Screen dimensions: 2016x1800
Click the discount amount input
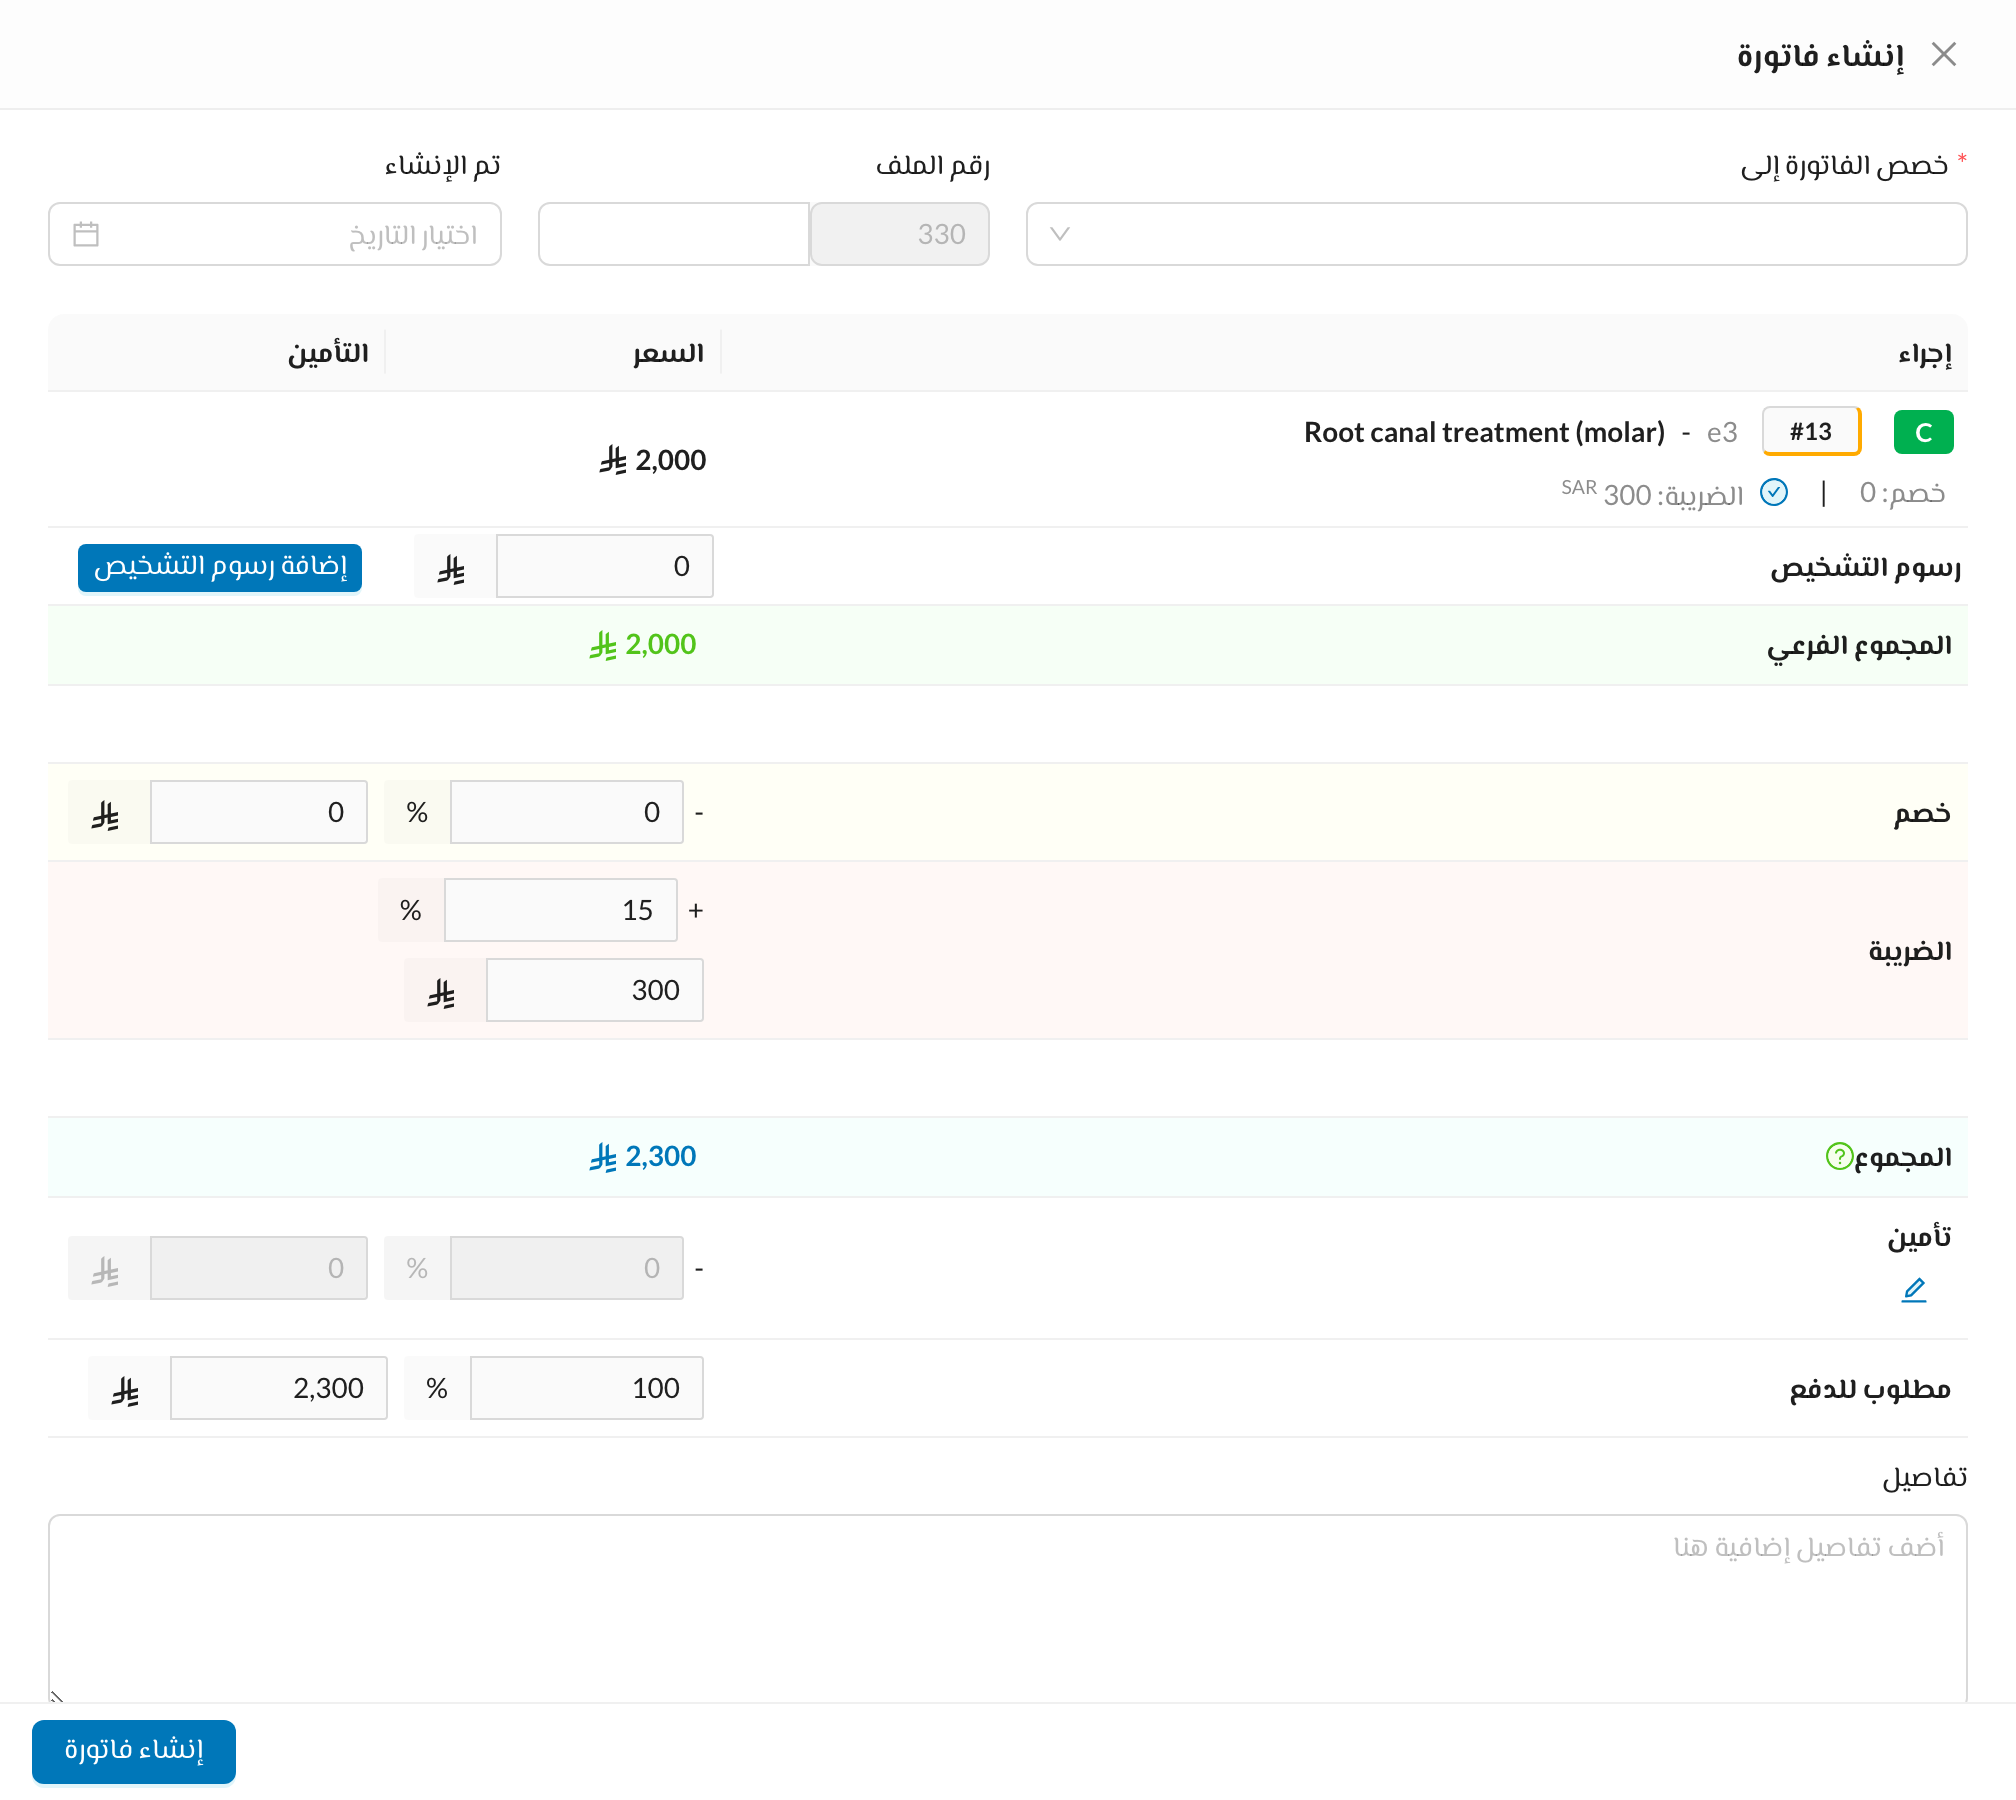coord(259,812)
